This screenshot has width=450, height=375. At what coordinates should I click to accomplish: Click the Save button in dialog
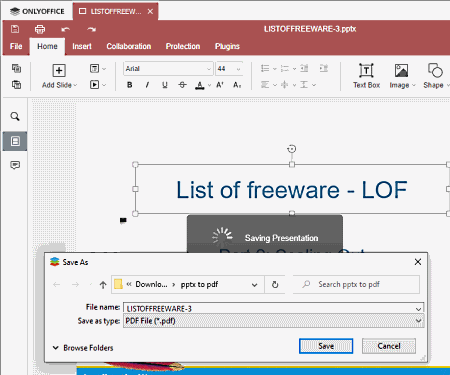pos(326,346)
